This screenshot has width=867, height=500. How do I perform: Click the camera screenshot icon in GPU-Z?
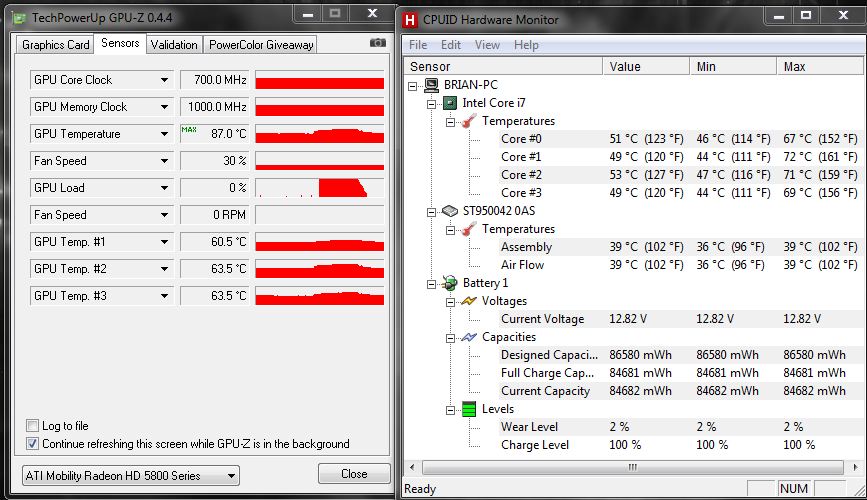pos(378,43)
